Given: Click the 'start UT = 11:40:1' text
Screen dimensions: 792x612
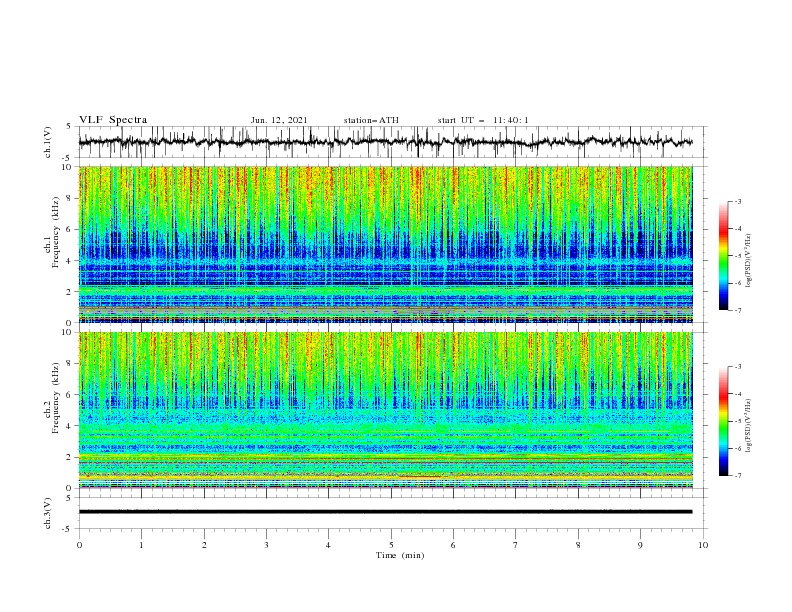Looking at the screenshot, I should point(483,120).
